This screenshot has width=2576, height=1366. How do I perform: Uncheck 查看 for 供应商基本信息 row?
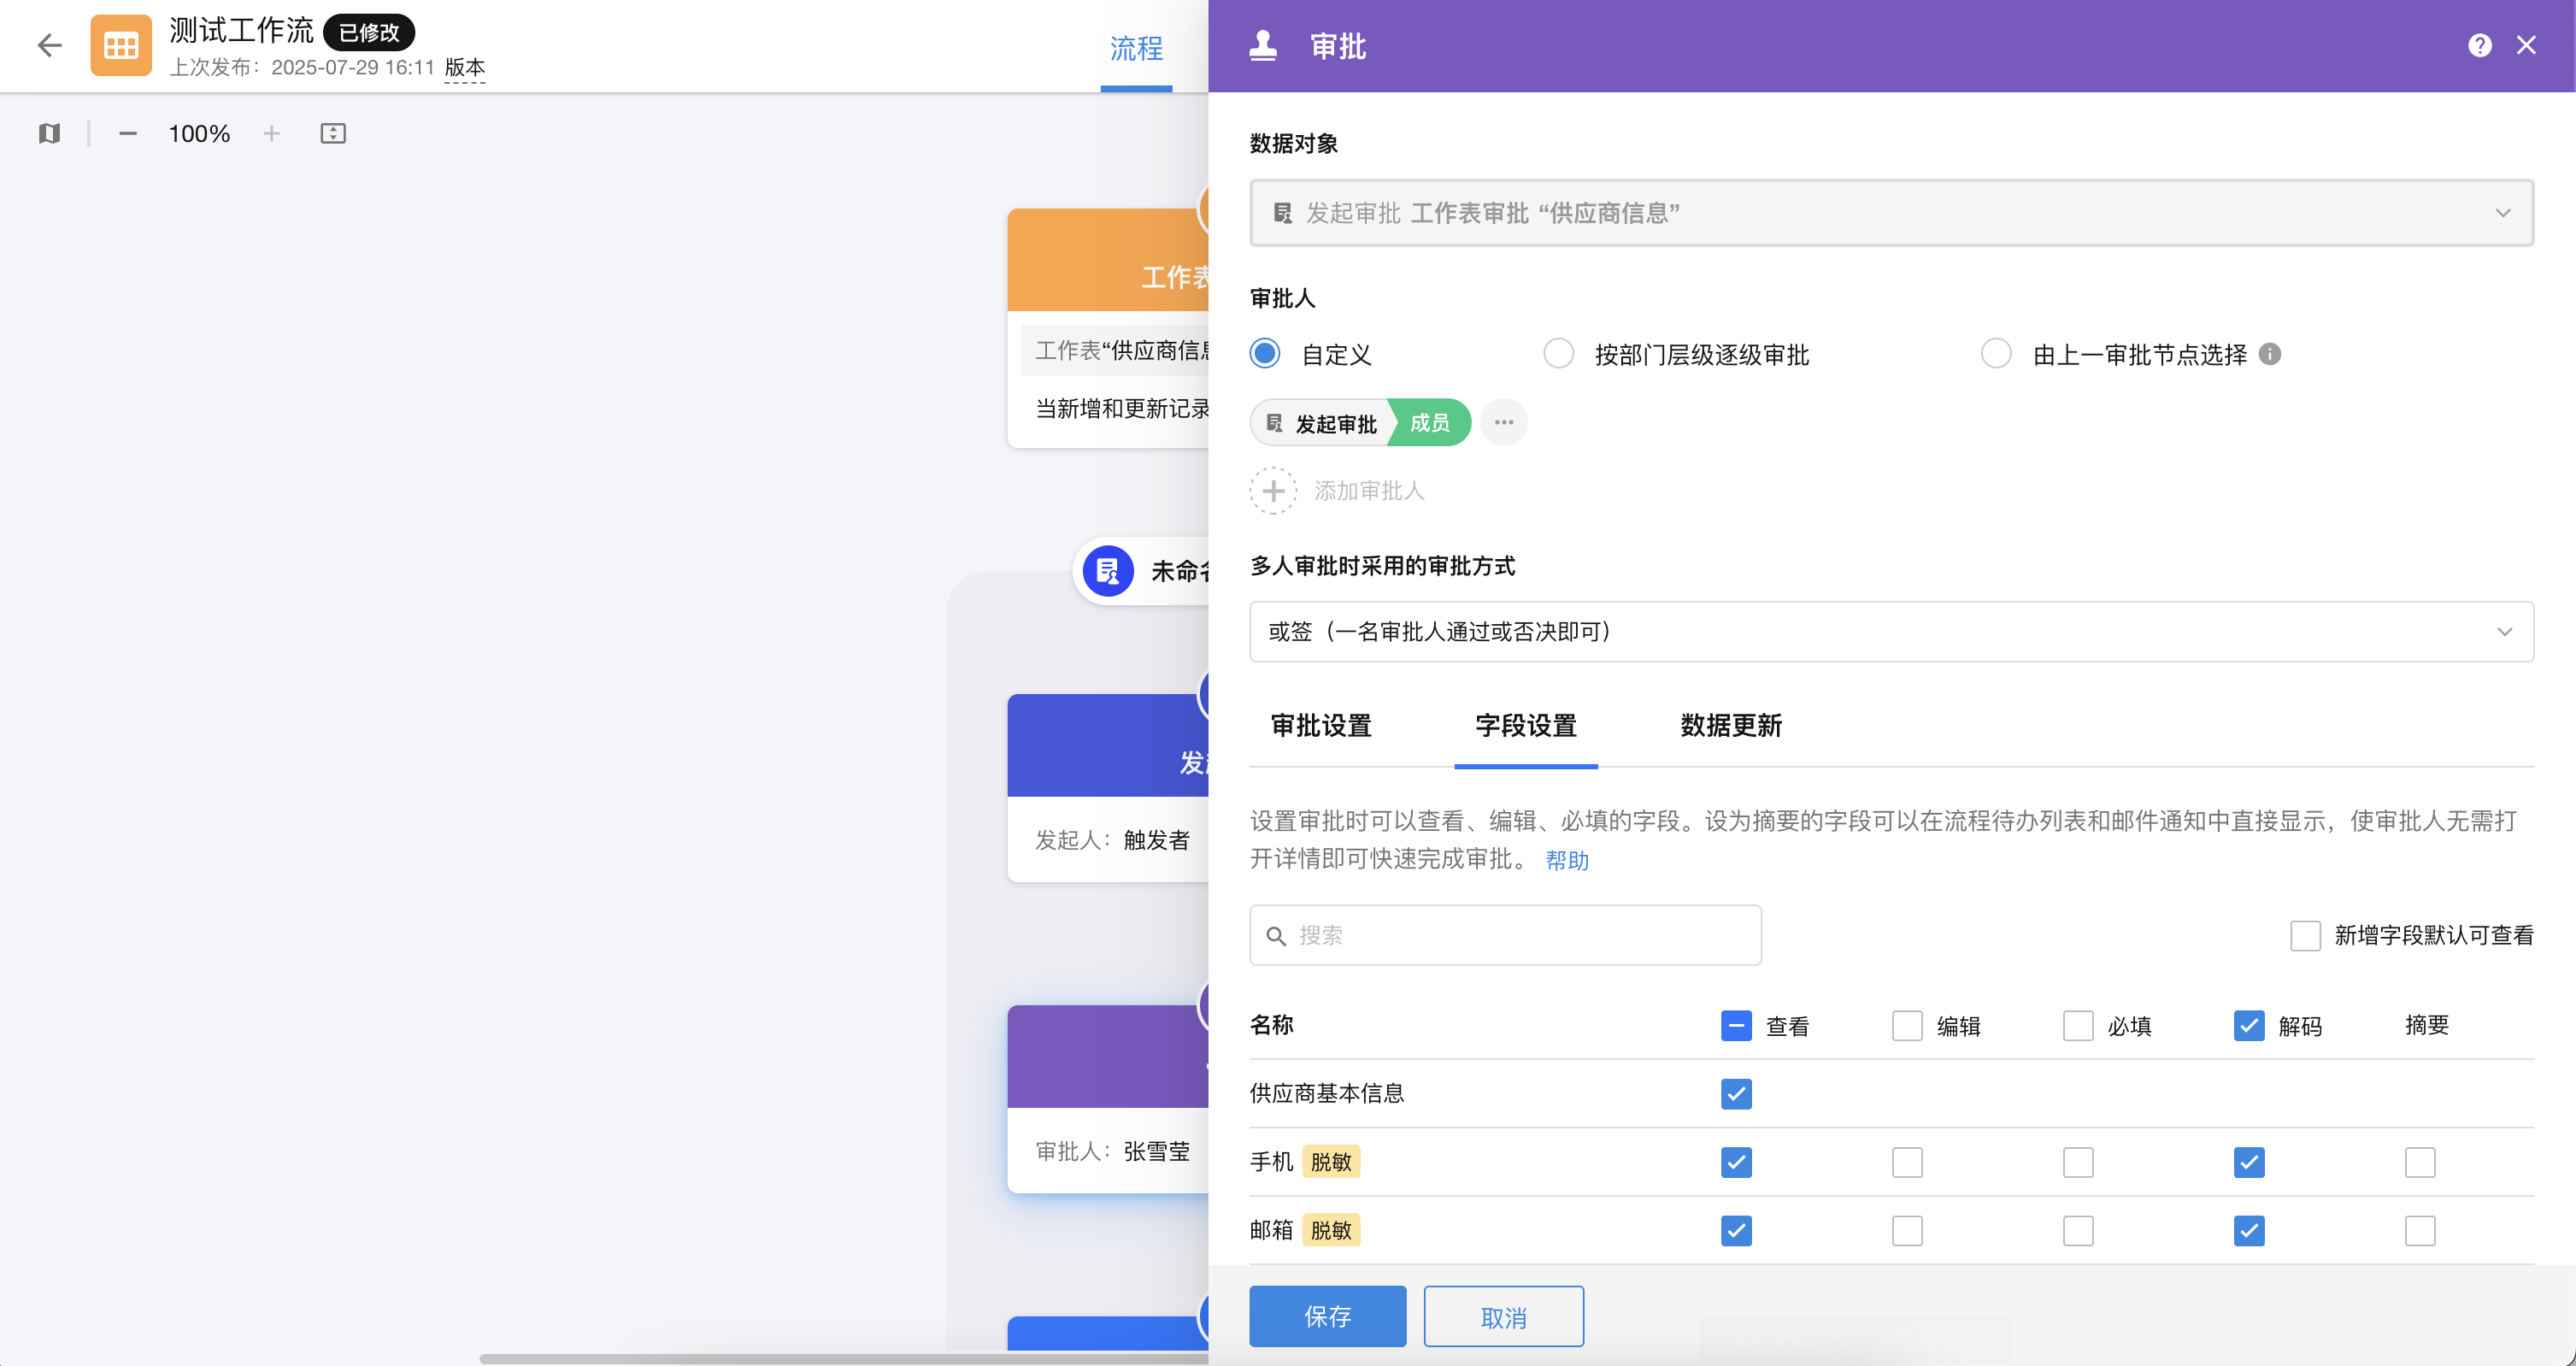(1736, 1094)
